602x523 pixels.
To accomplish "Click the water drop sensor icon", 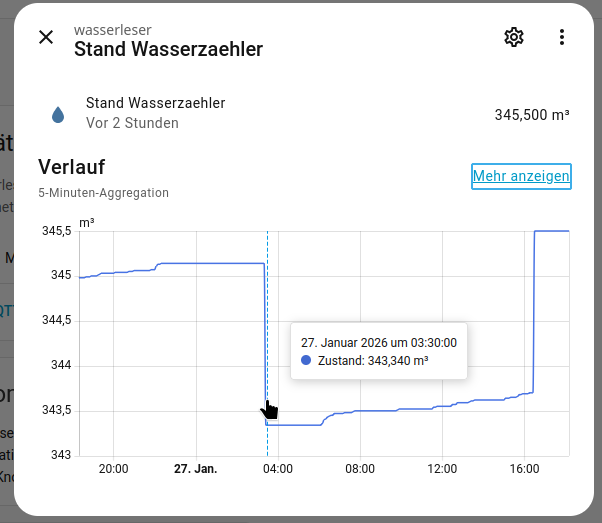I will point(58,114).
